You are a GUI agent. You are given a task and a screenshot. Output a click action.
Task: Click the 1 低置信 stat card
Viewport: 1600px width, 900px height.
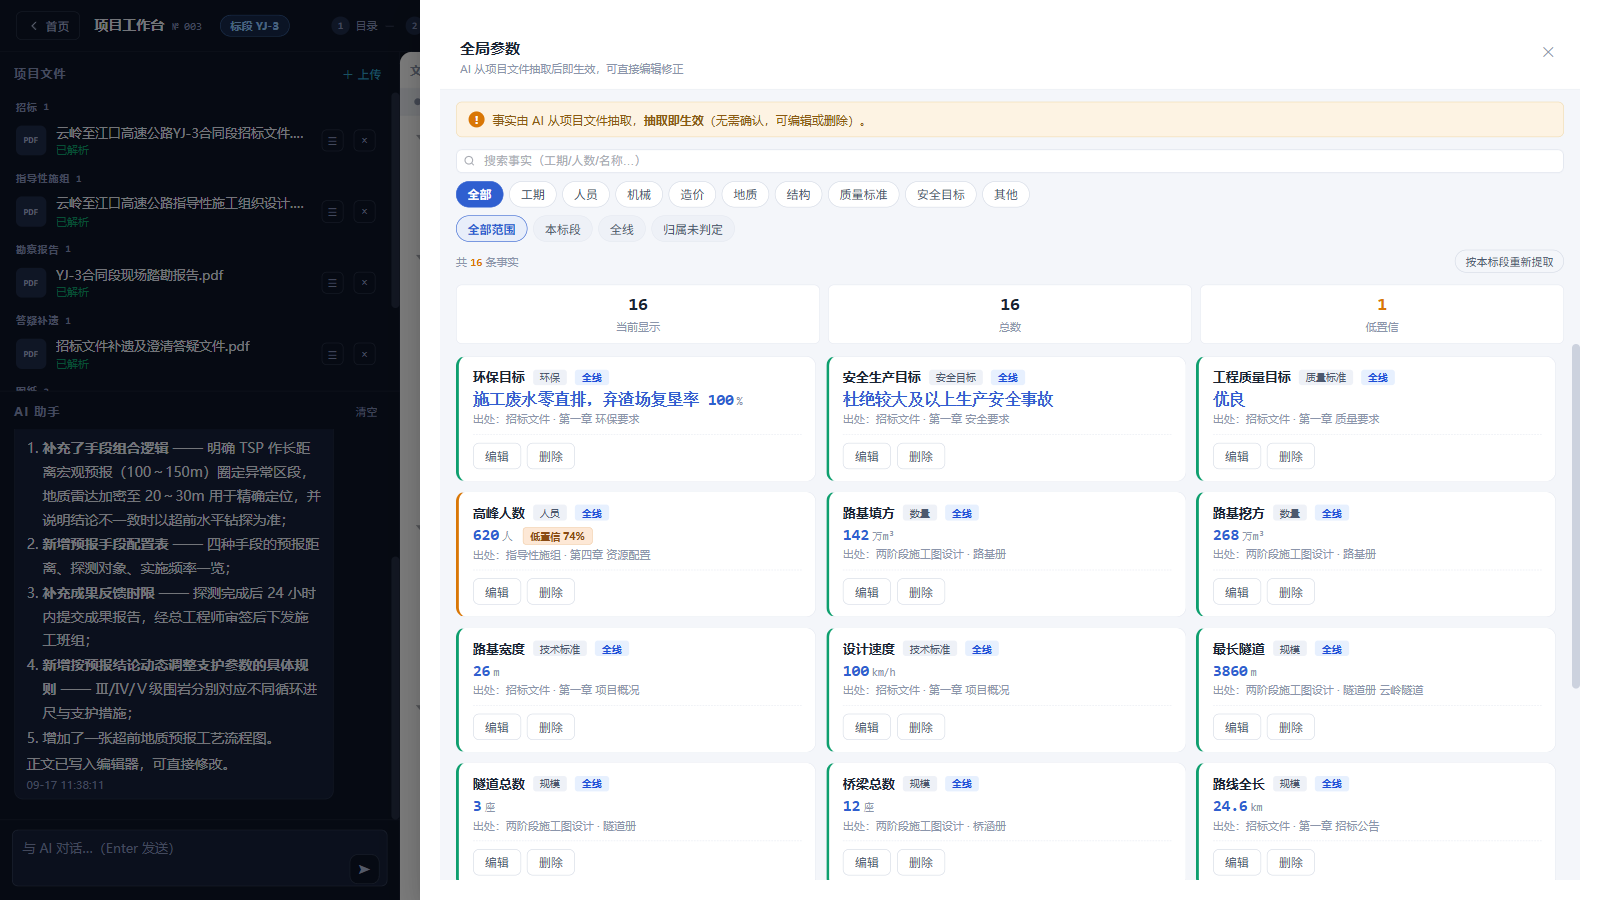(x=1382, y=314)
